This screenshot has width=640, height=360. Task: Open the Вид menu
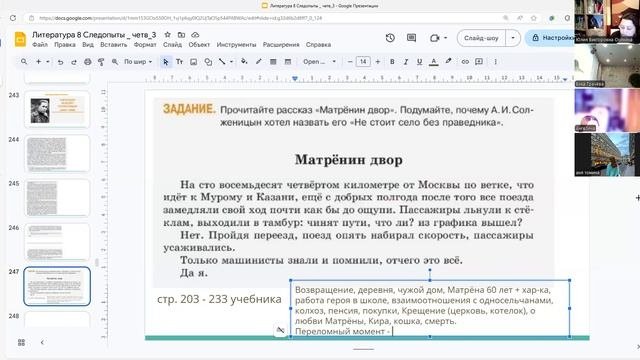click(88, 44)
